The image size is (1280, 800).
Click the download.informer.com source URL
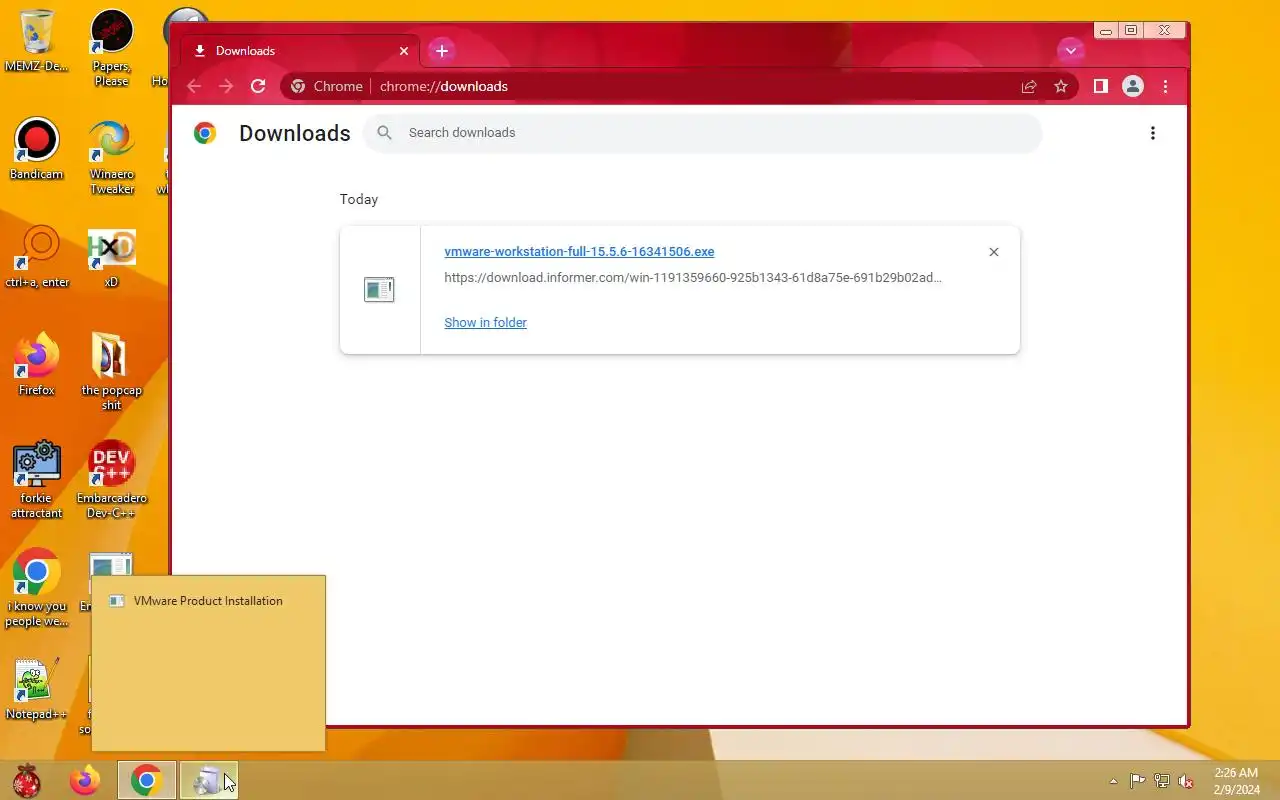[693, 277]
